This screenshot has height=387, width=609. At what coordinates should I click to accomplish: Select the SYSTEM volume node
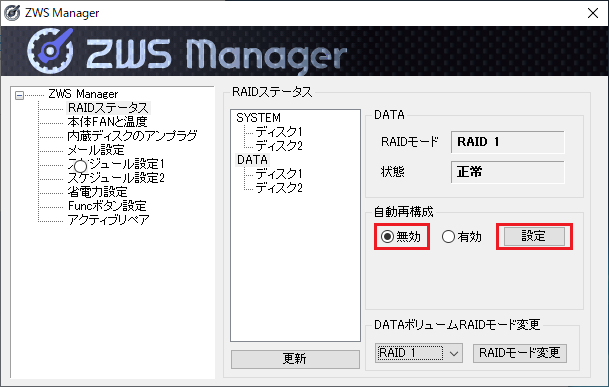click(x=258, y=118)
